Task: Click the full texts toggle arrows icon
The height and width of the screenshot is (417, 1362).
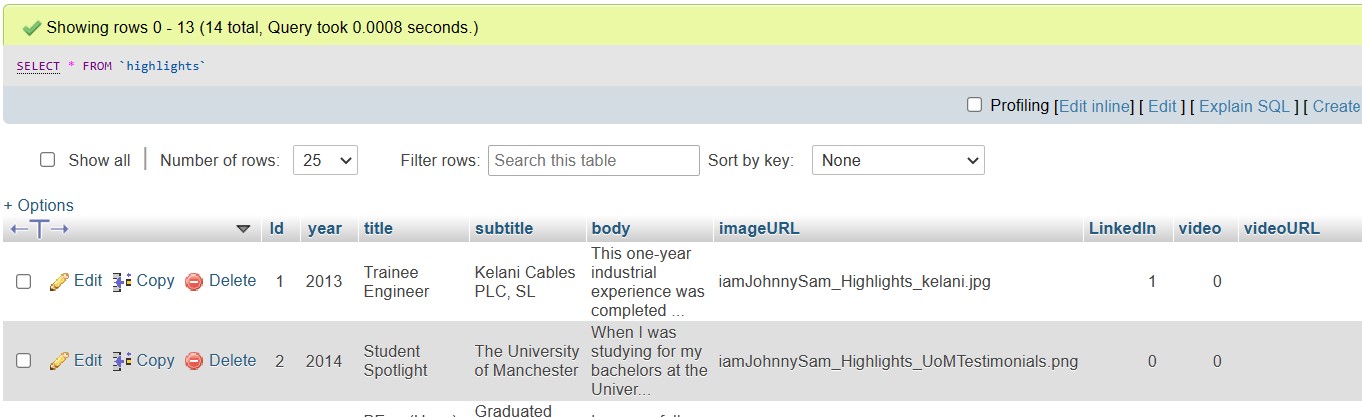Action: pyautogui.click(x=39, y=229)
